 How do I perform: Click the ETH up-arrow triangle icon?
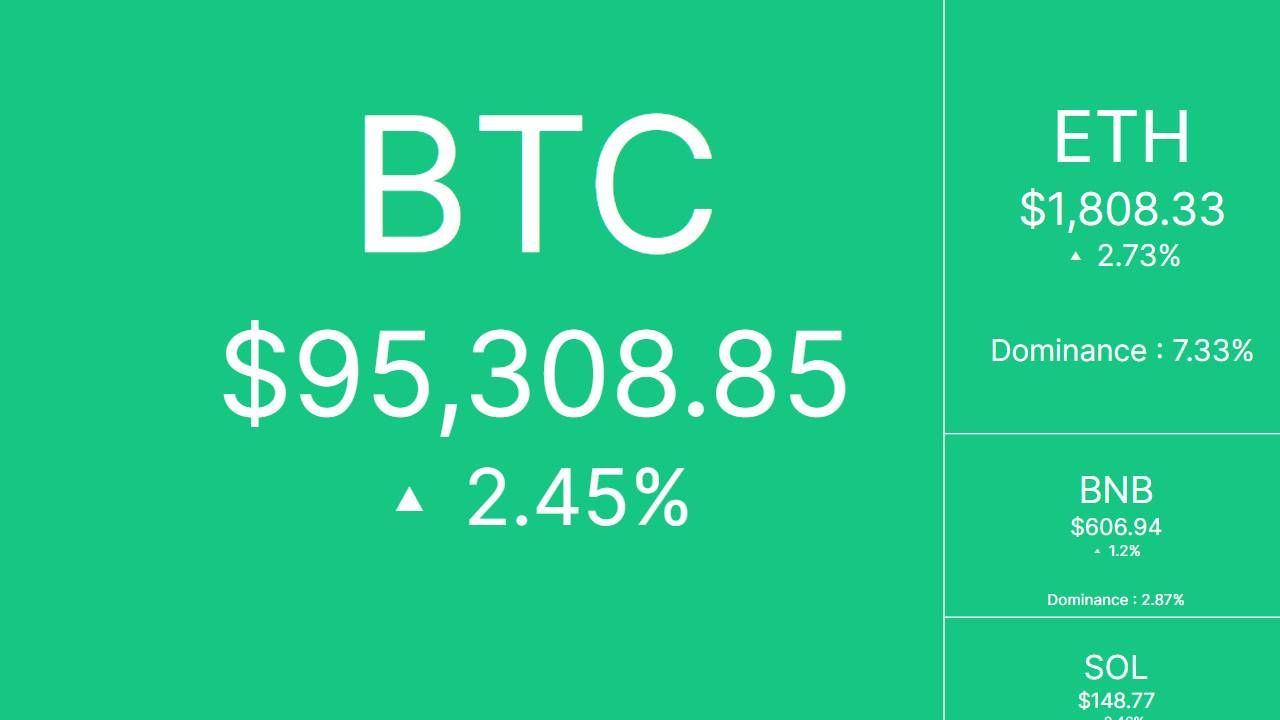tap(1076, 256)
